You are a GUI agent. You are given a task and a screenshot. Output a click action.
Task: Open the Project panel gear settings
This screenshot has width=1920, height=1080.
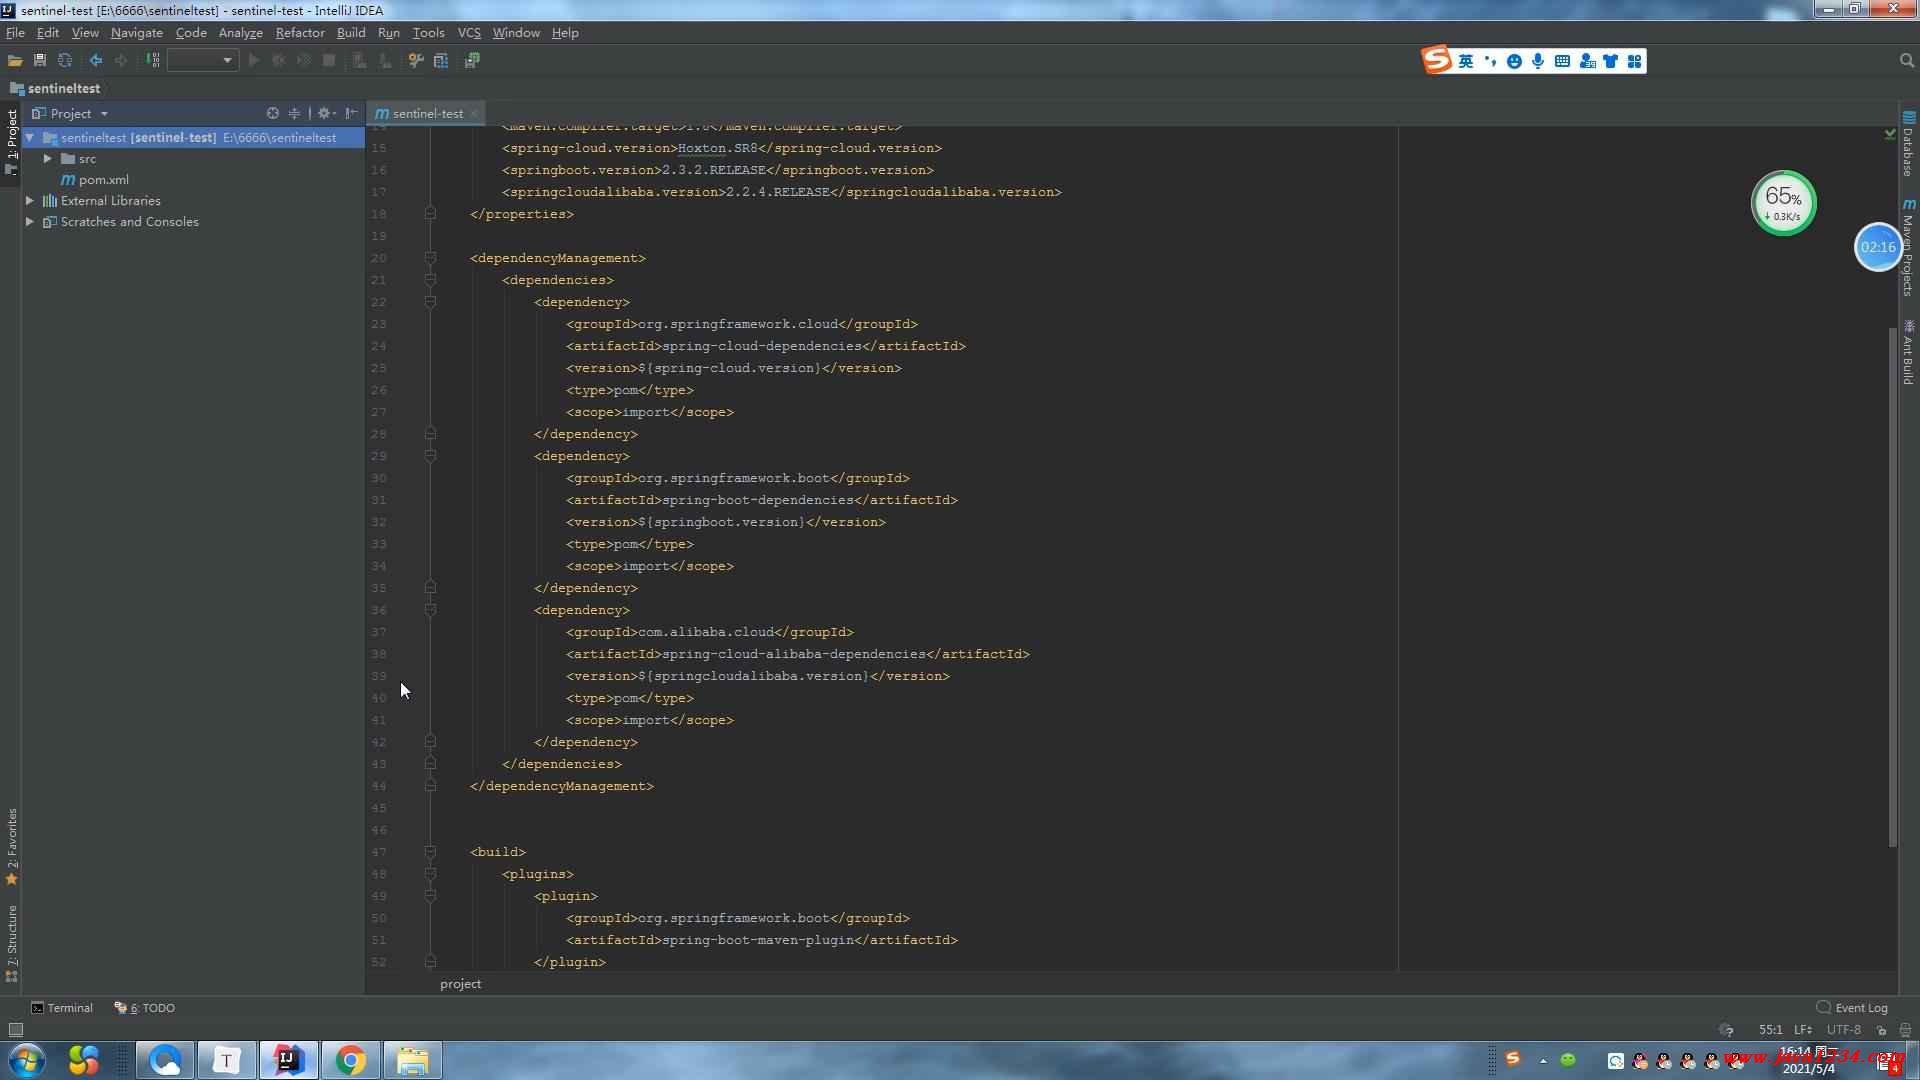pos(324,114)
